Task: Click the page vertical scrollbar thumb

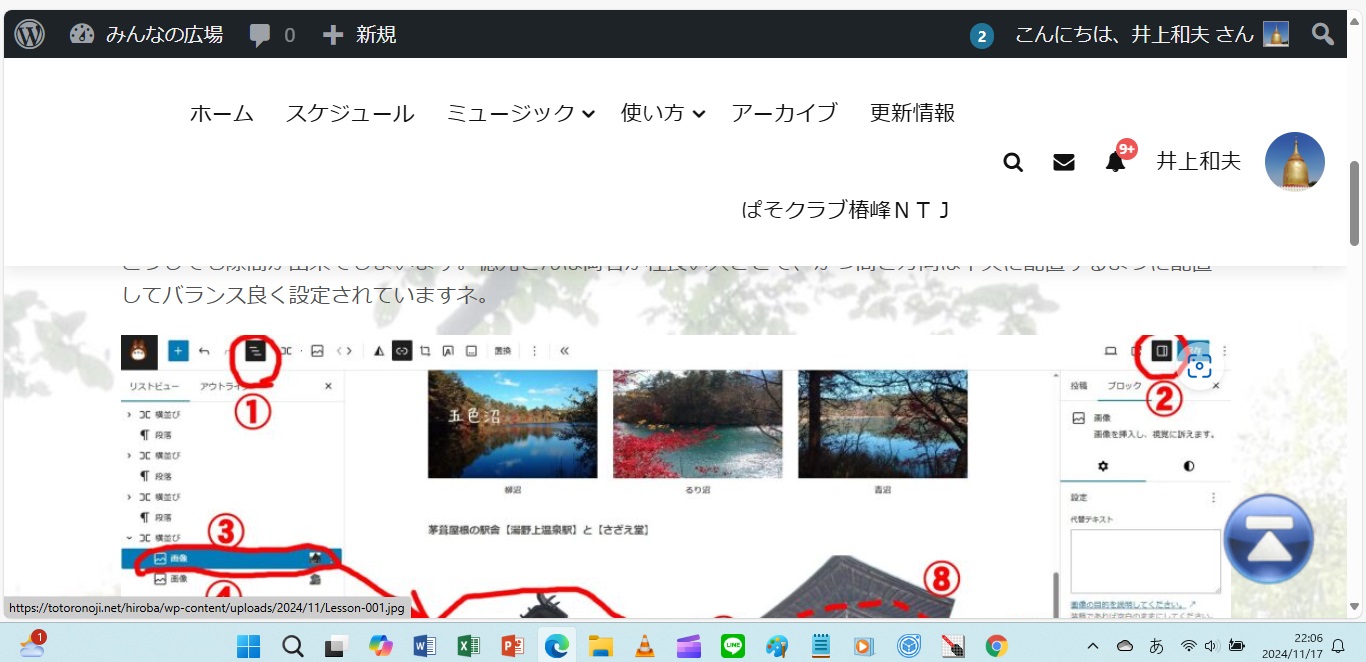Action: (x=1355, y=202)
